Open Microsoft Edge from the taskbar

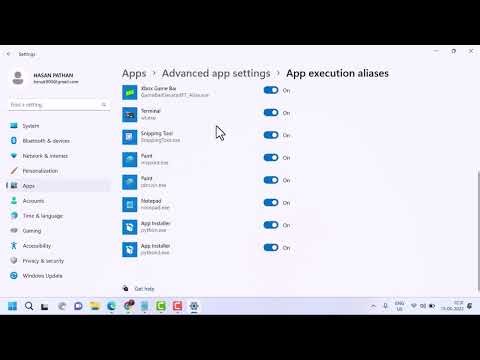(x=112, y=306)
